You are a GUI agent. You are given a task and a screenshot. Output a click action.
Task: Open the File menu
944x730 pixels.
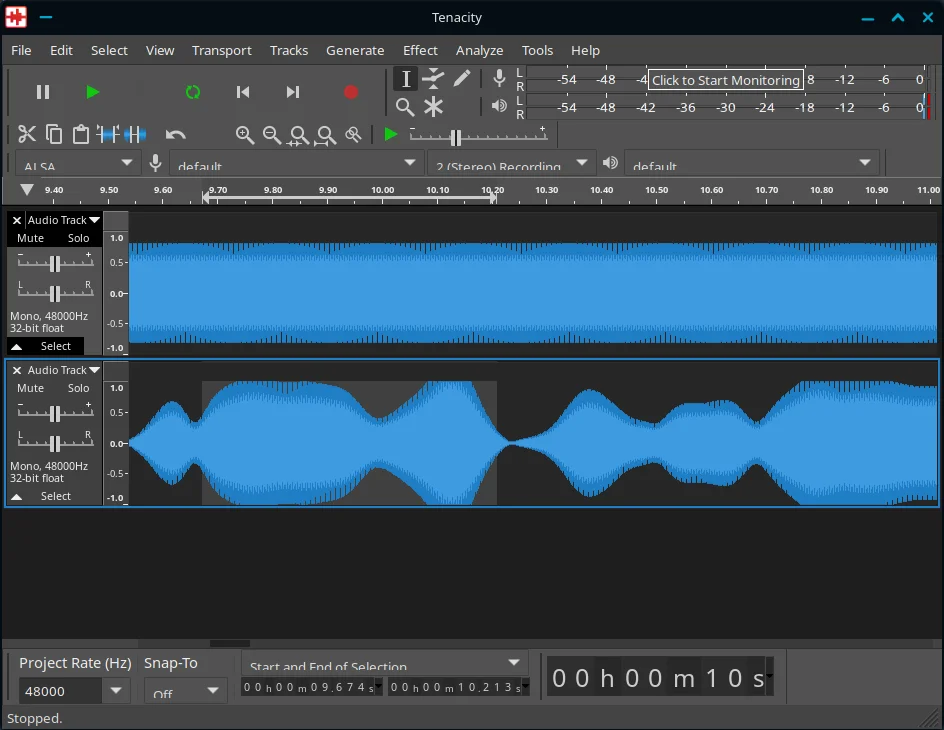tap(21, 51)
